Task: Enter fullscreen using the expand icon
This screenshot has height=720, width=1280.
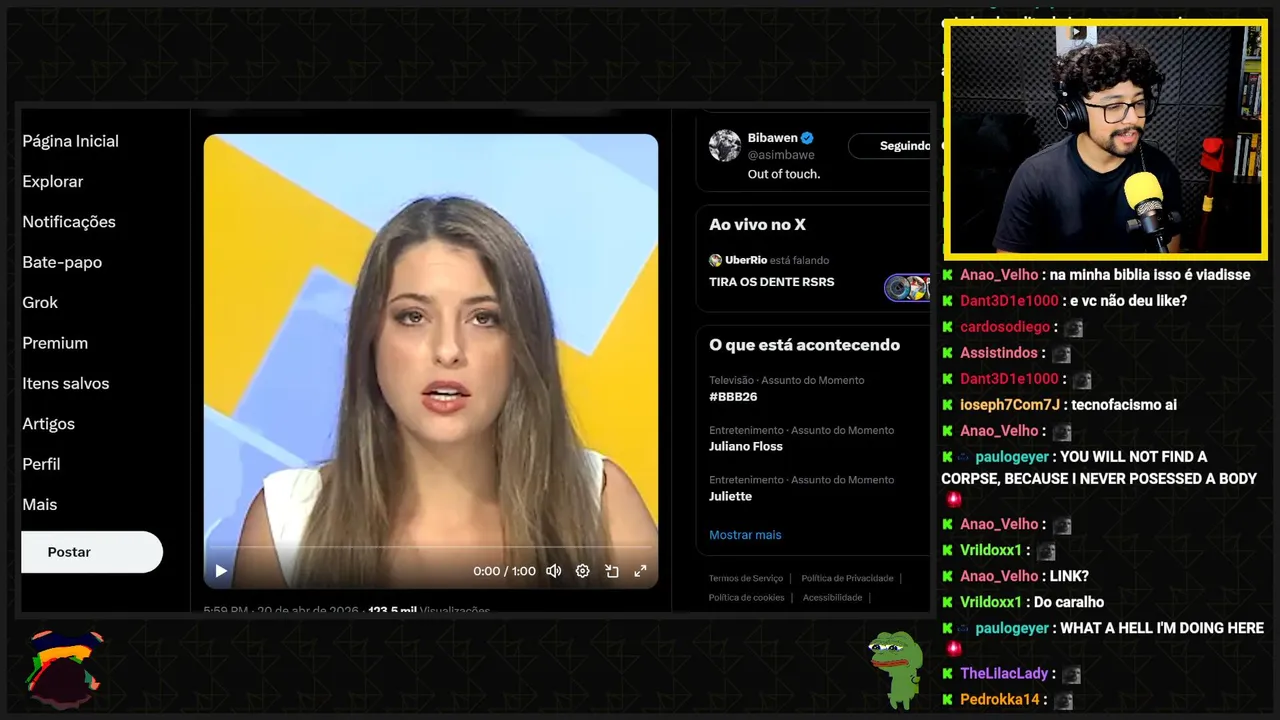Action: 640,571
